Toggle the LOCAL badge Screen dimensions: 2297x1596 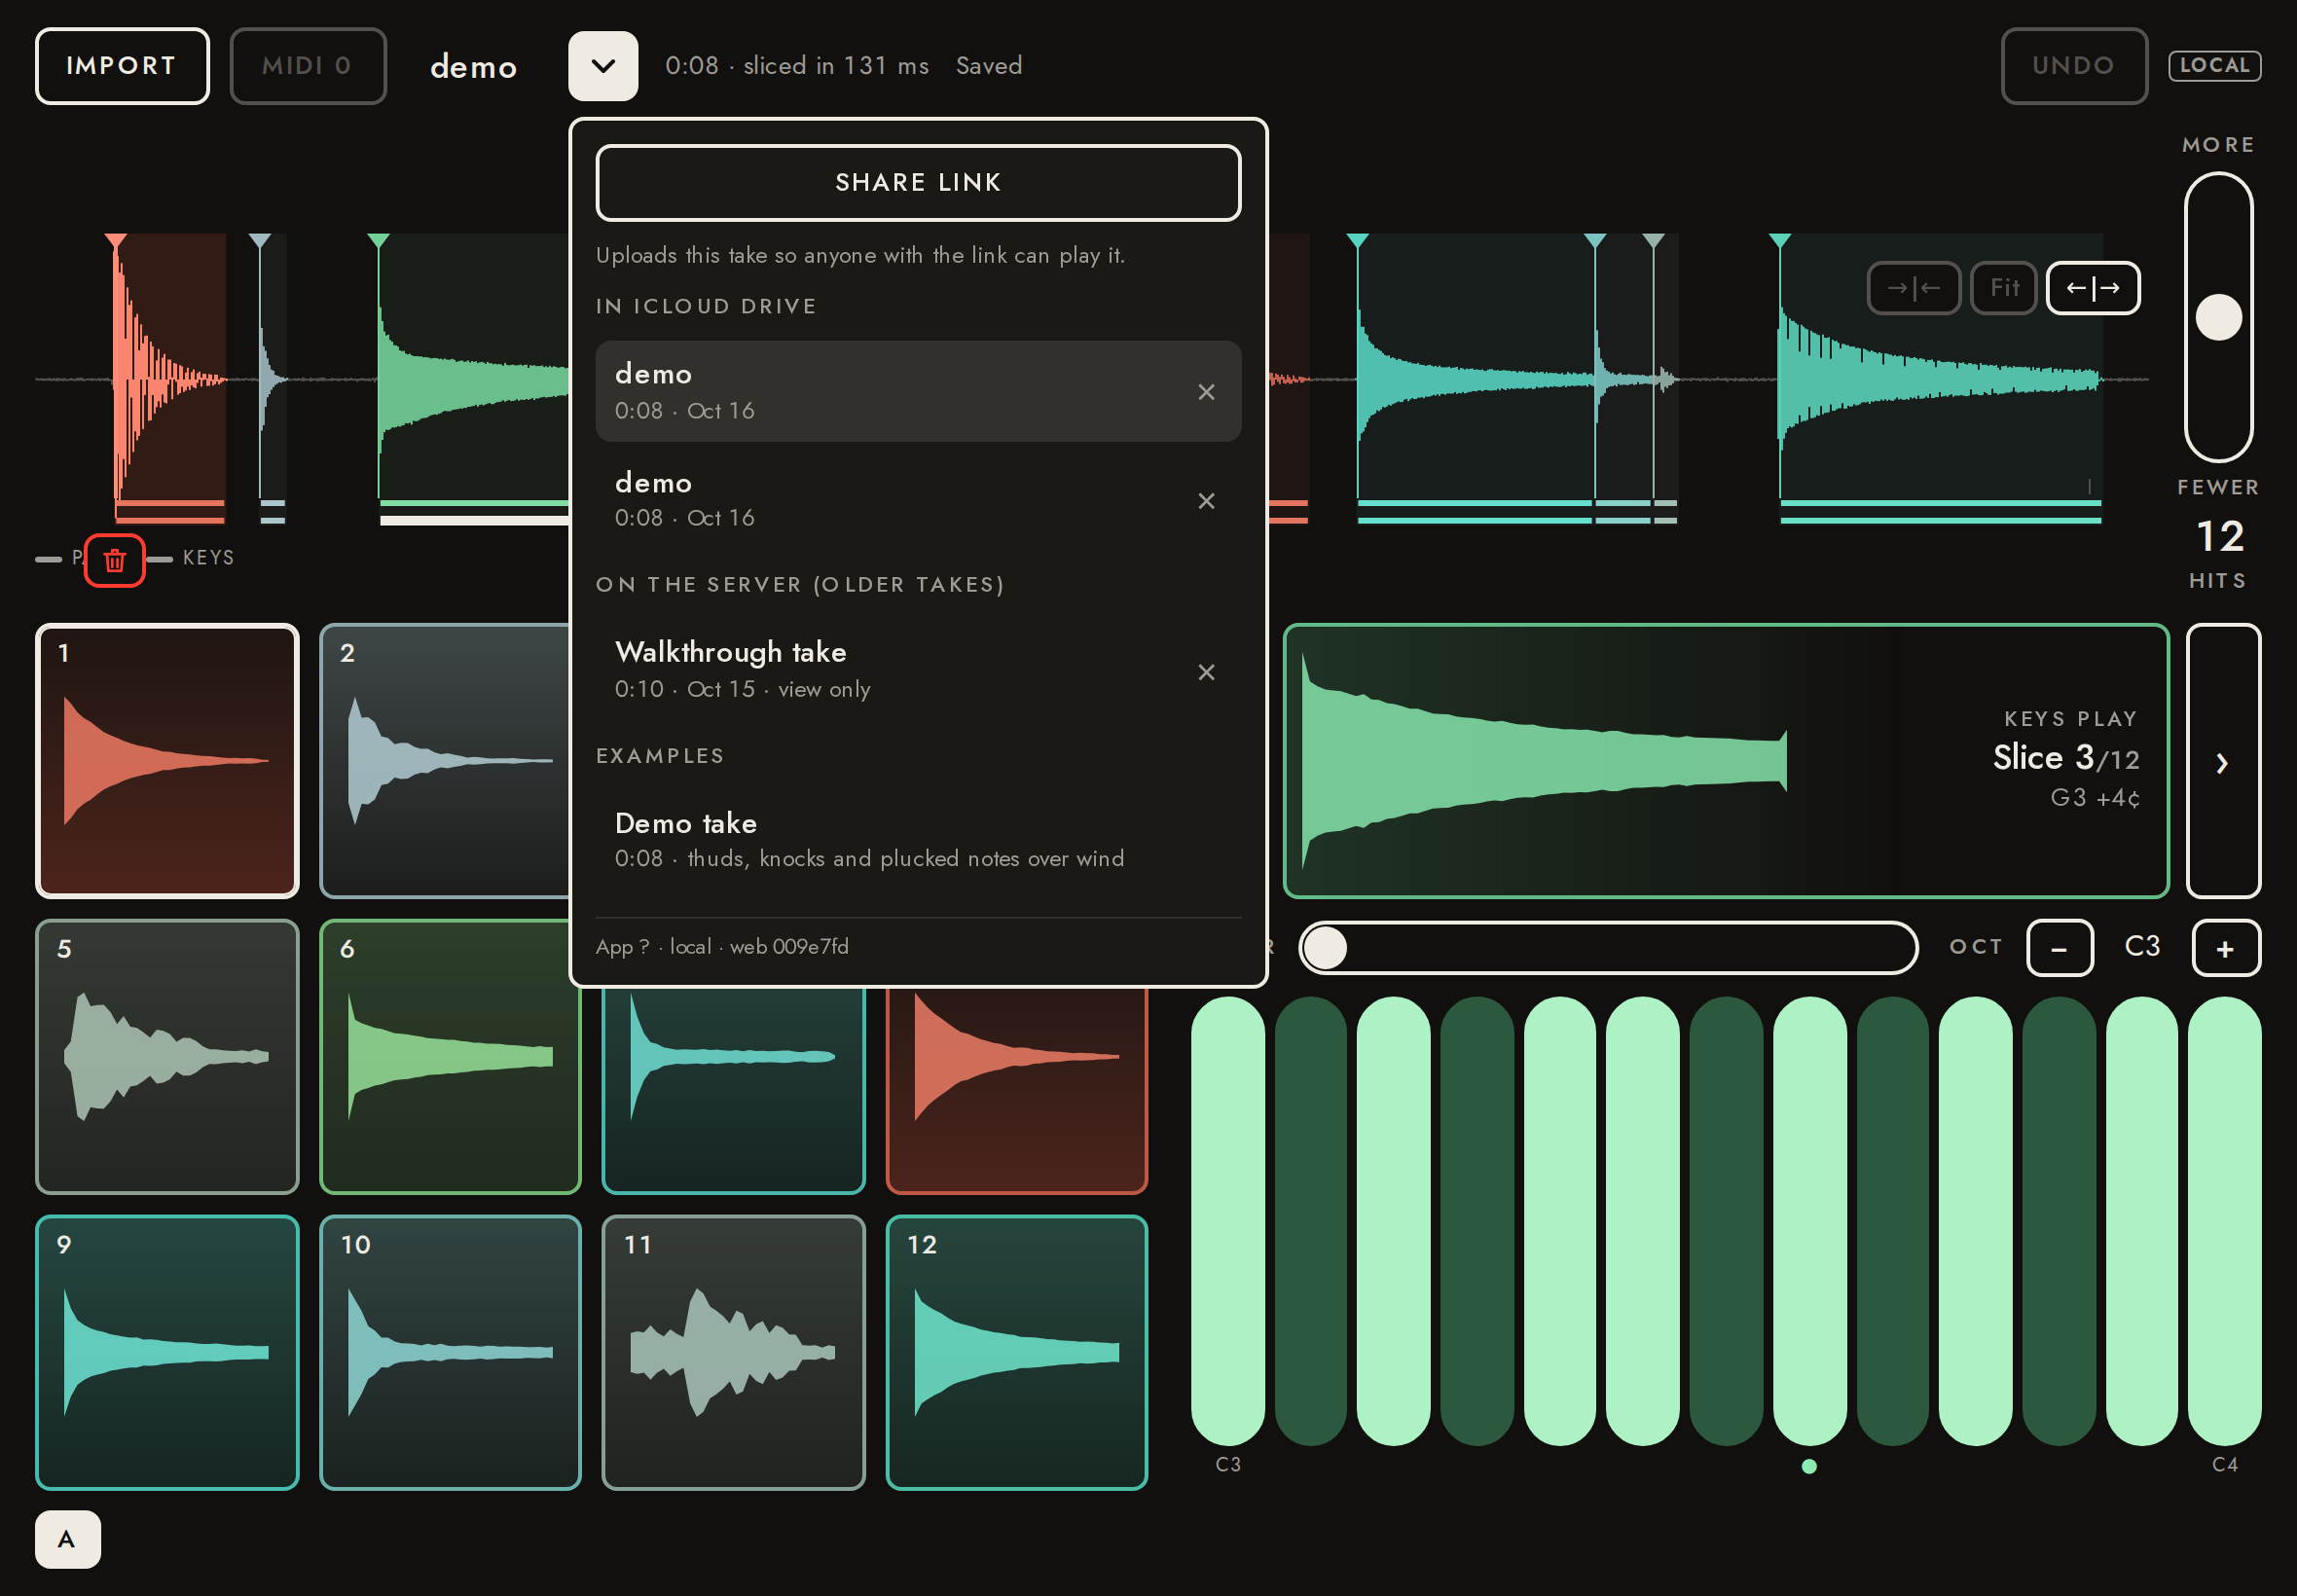click(2214, 66)
